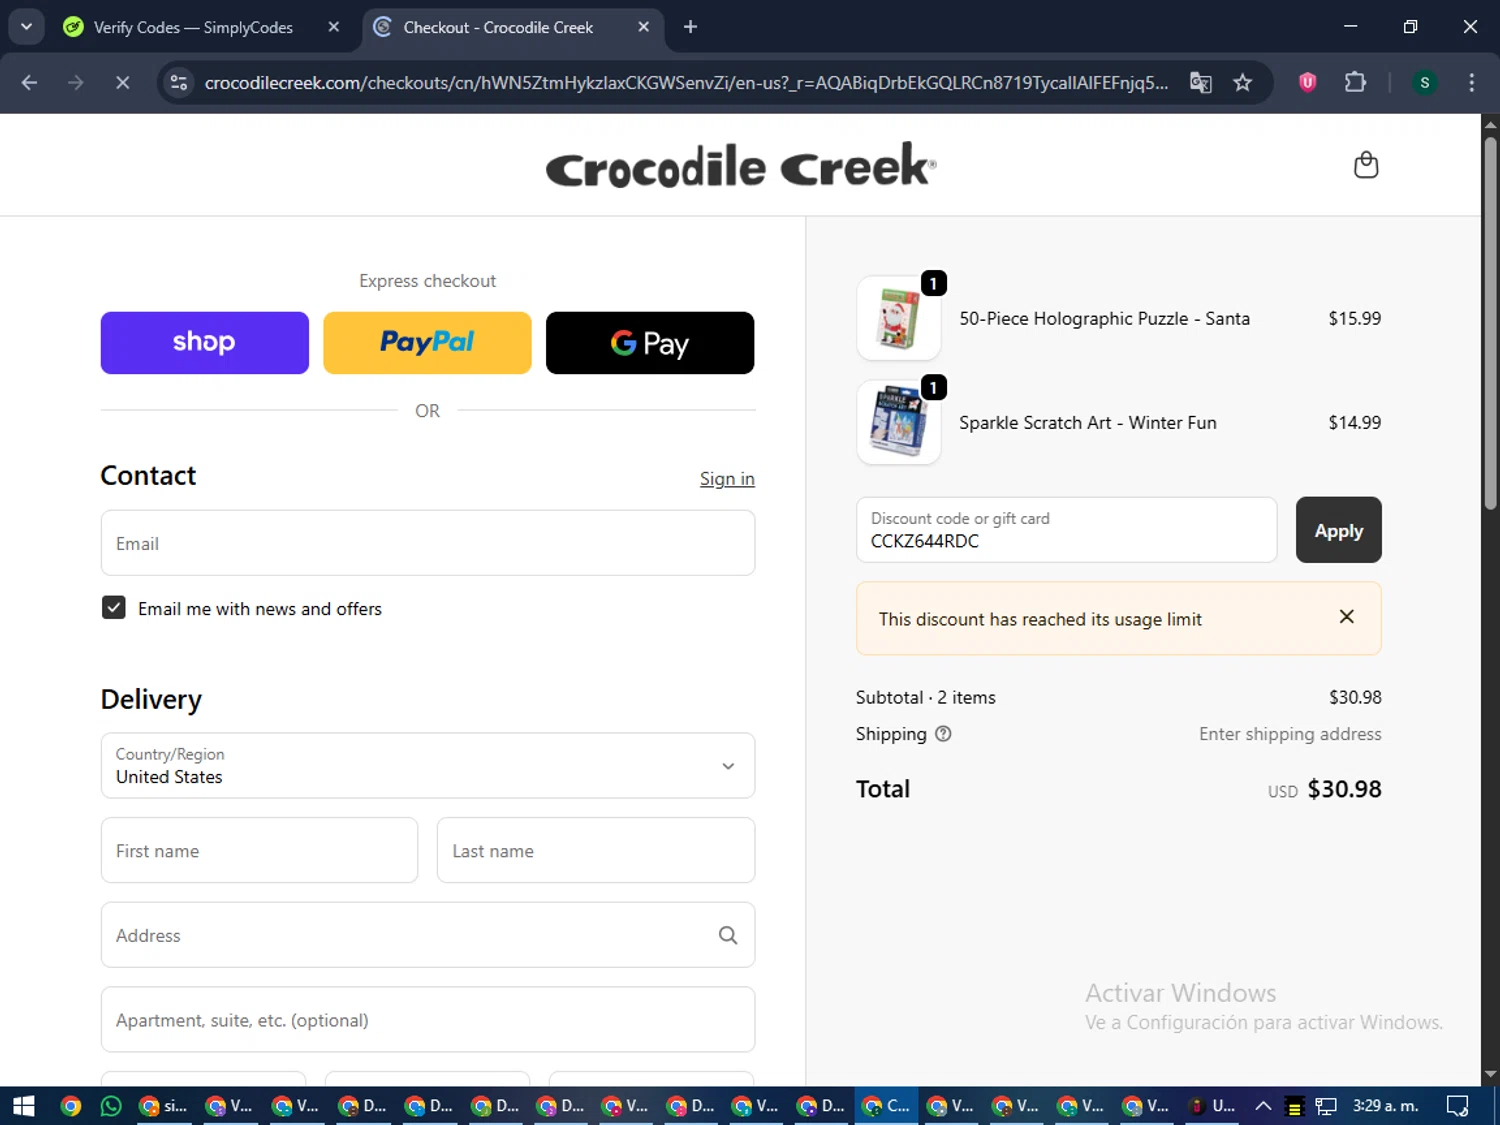This screenshot has width=1500, height=1125.
Task: Switch to the 'si...' Chrome taskbar window
Action: tap(164, 1106)
